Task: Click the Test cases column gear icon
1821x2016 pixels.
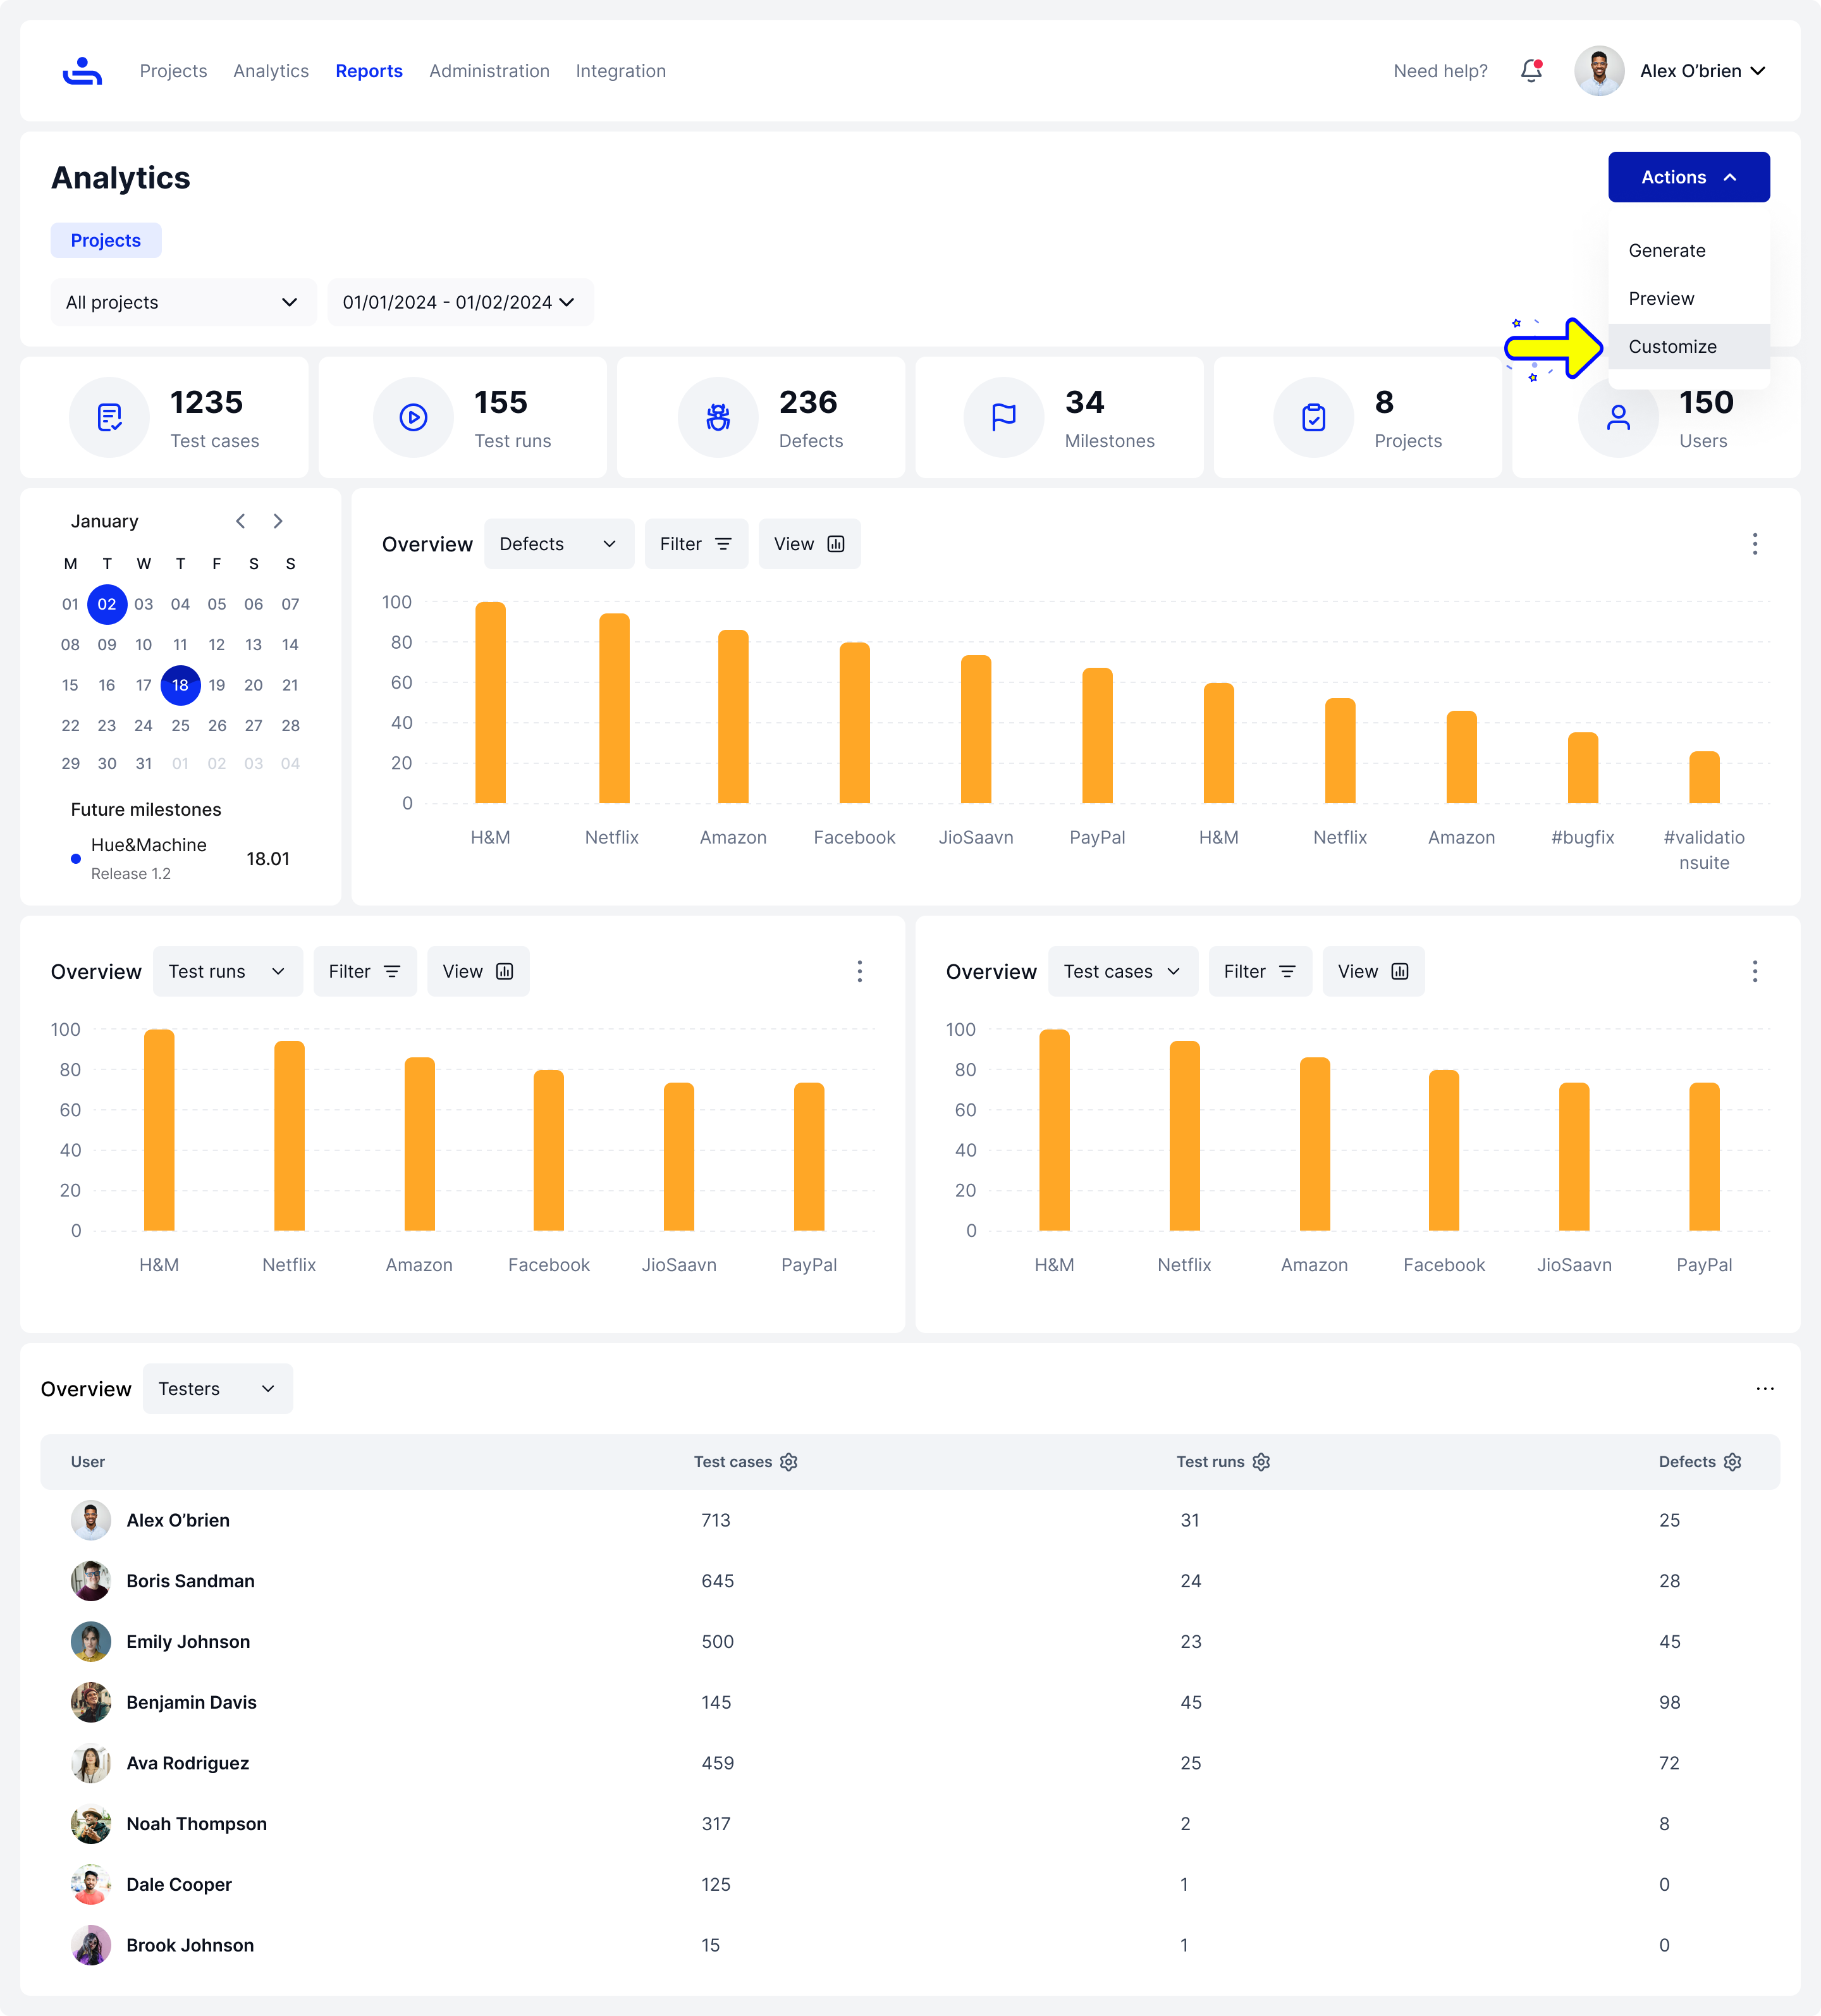Action: (789, 1462)
